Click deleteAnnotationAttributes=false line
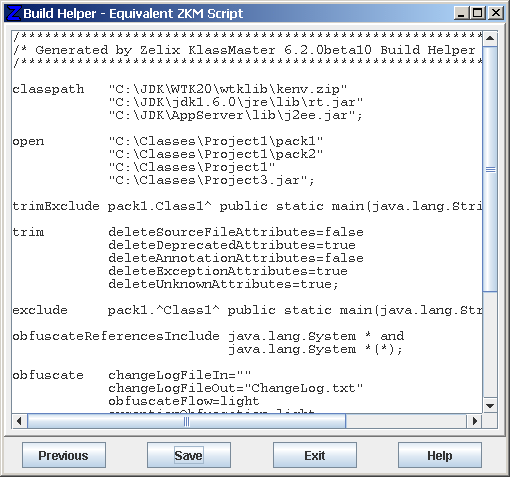The height and width of the screenshot is (477, 510). (x=236, y=258)
